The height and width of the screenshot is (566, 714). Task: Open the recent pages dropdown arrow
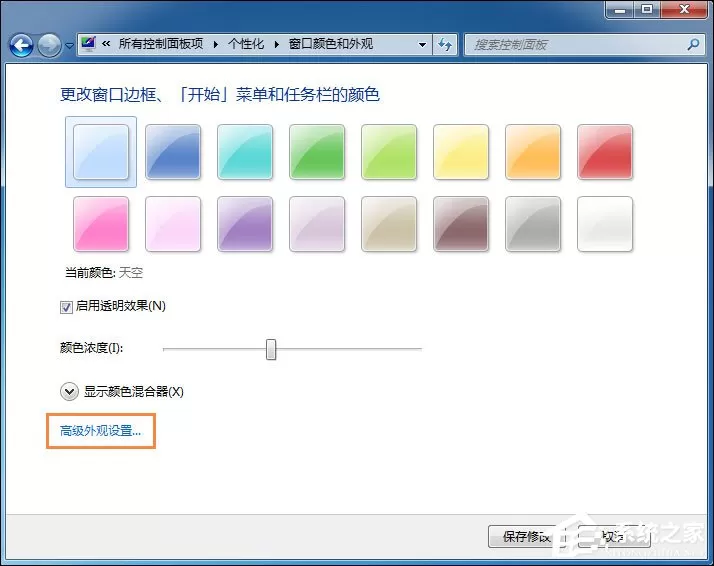69,46
